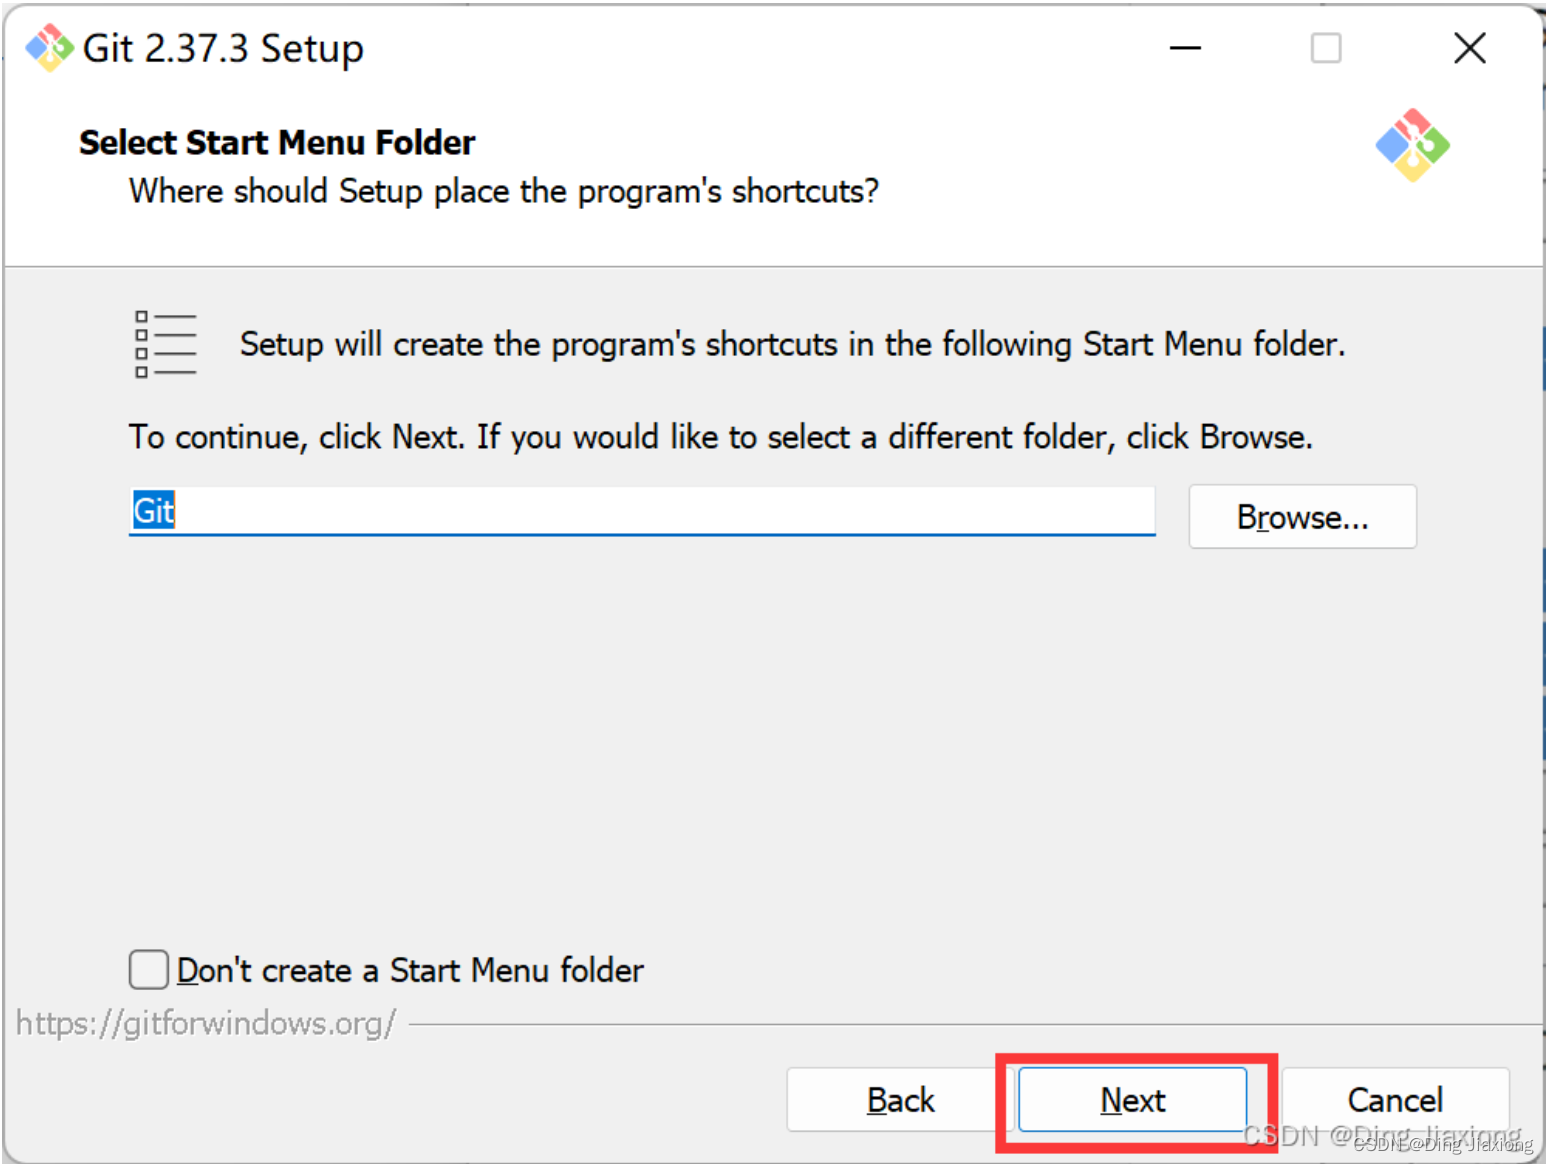Enable Don't create a Start Menu folder
This screenshot has height=1164, width=1549.
(x=149, y=969)
